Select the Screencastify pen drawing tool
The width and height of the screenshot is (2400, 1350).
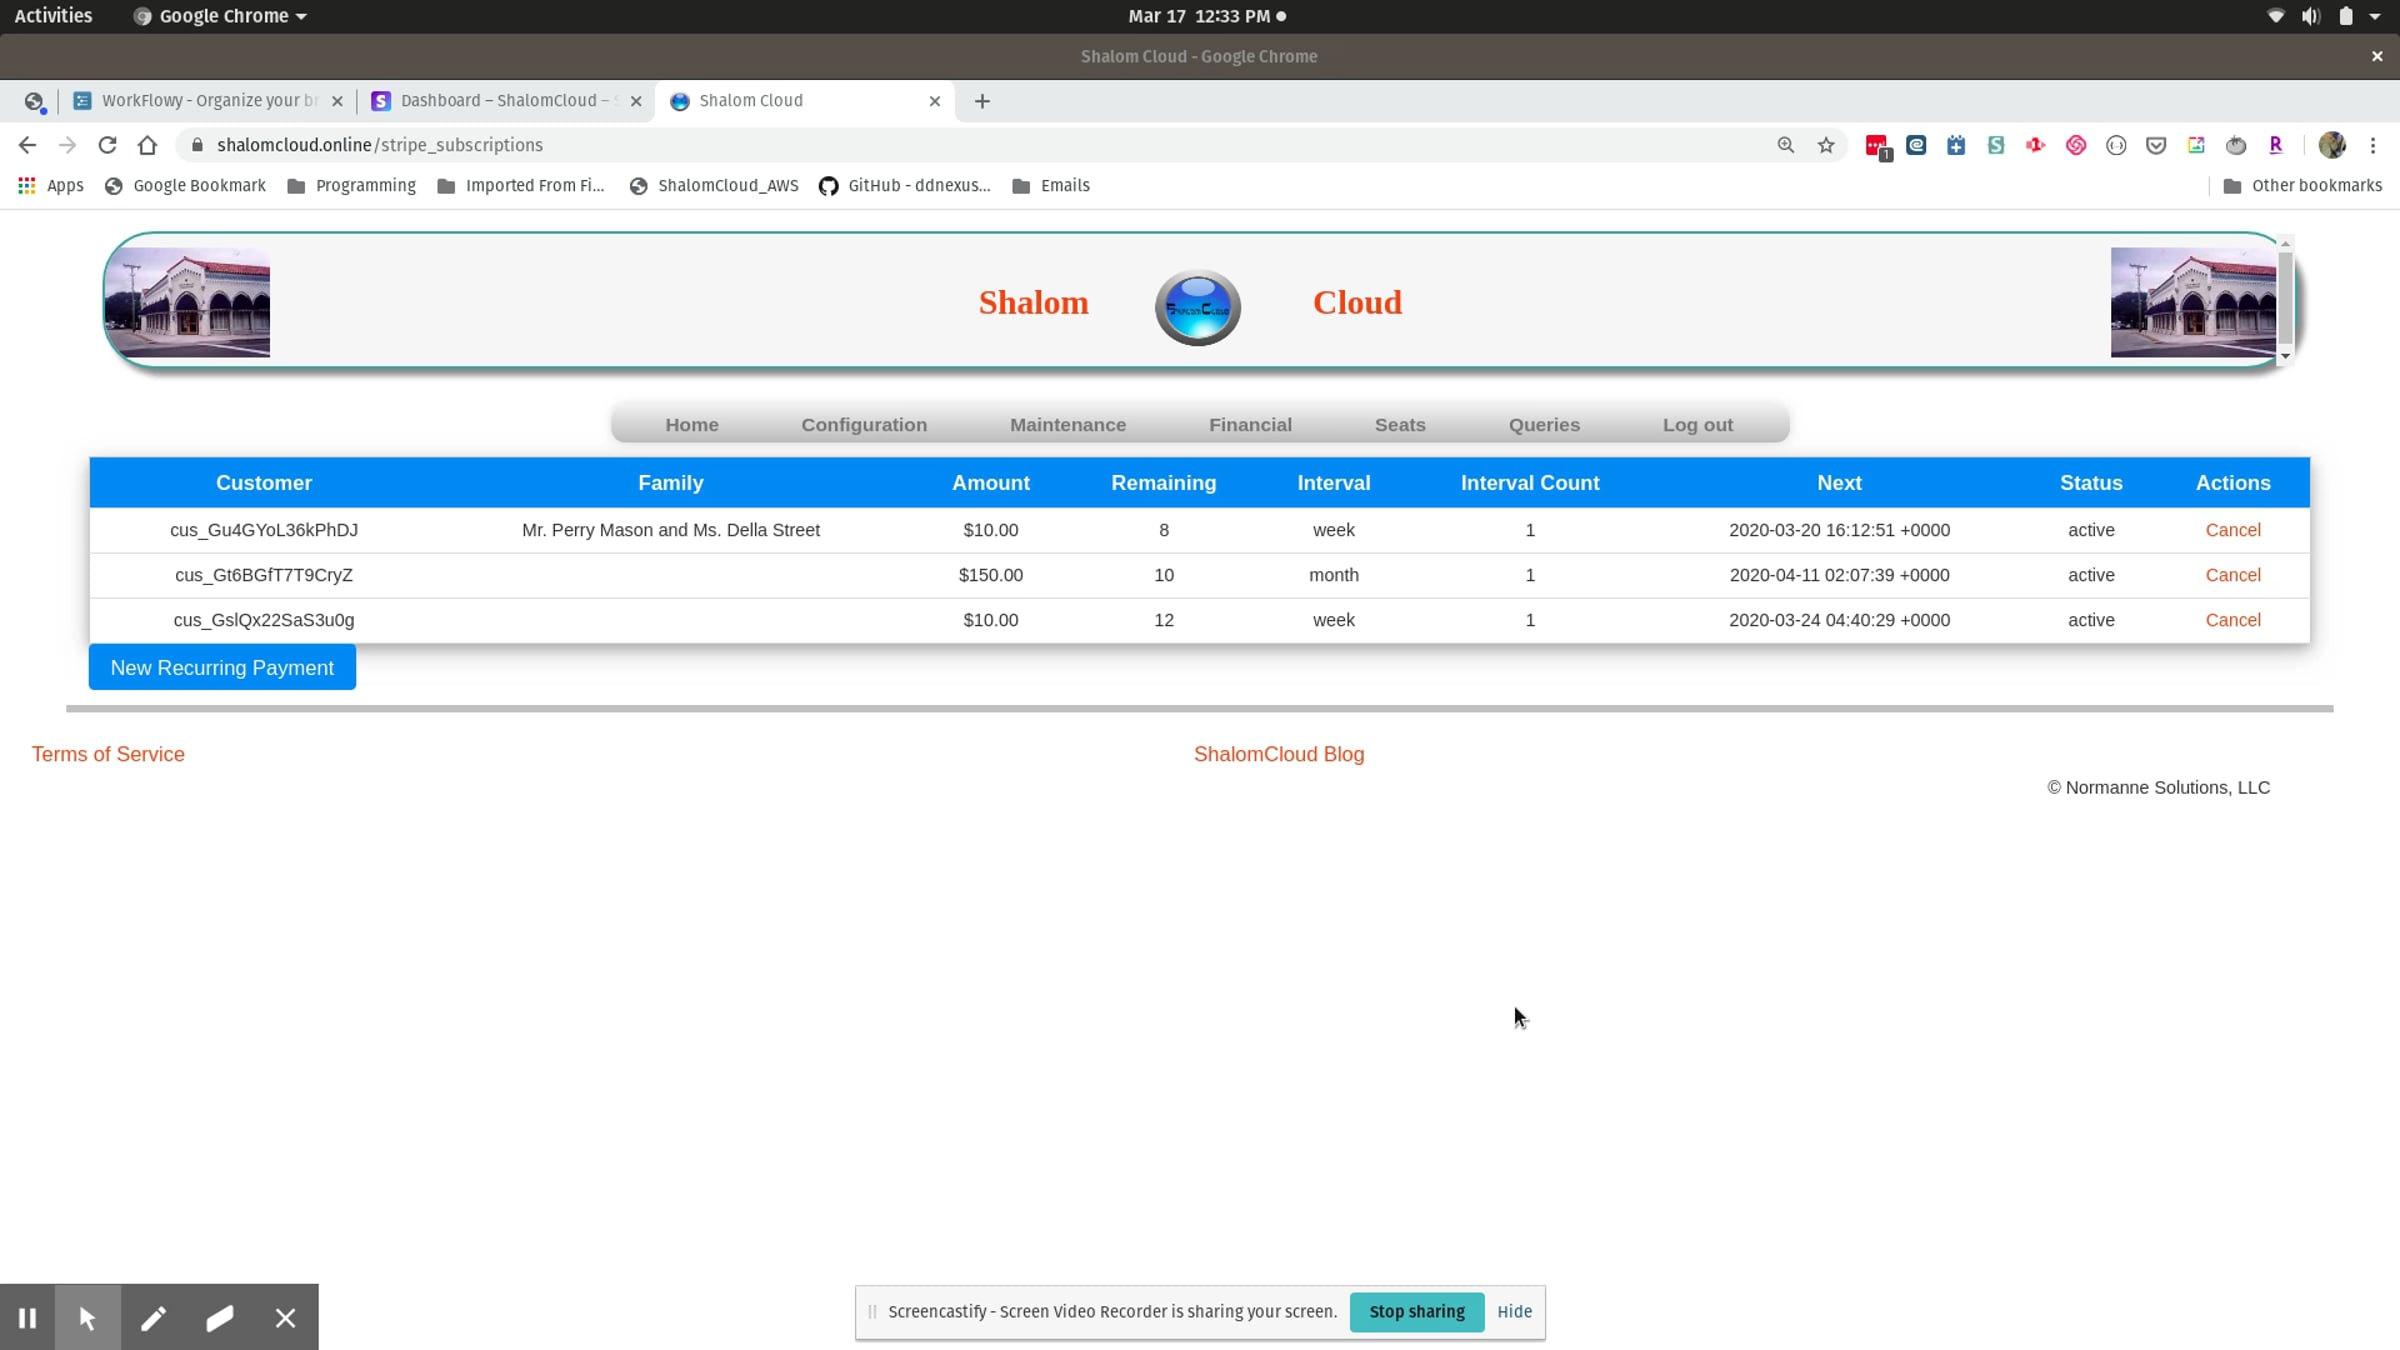tap(153, 1318)
